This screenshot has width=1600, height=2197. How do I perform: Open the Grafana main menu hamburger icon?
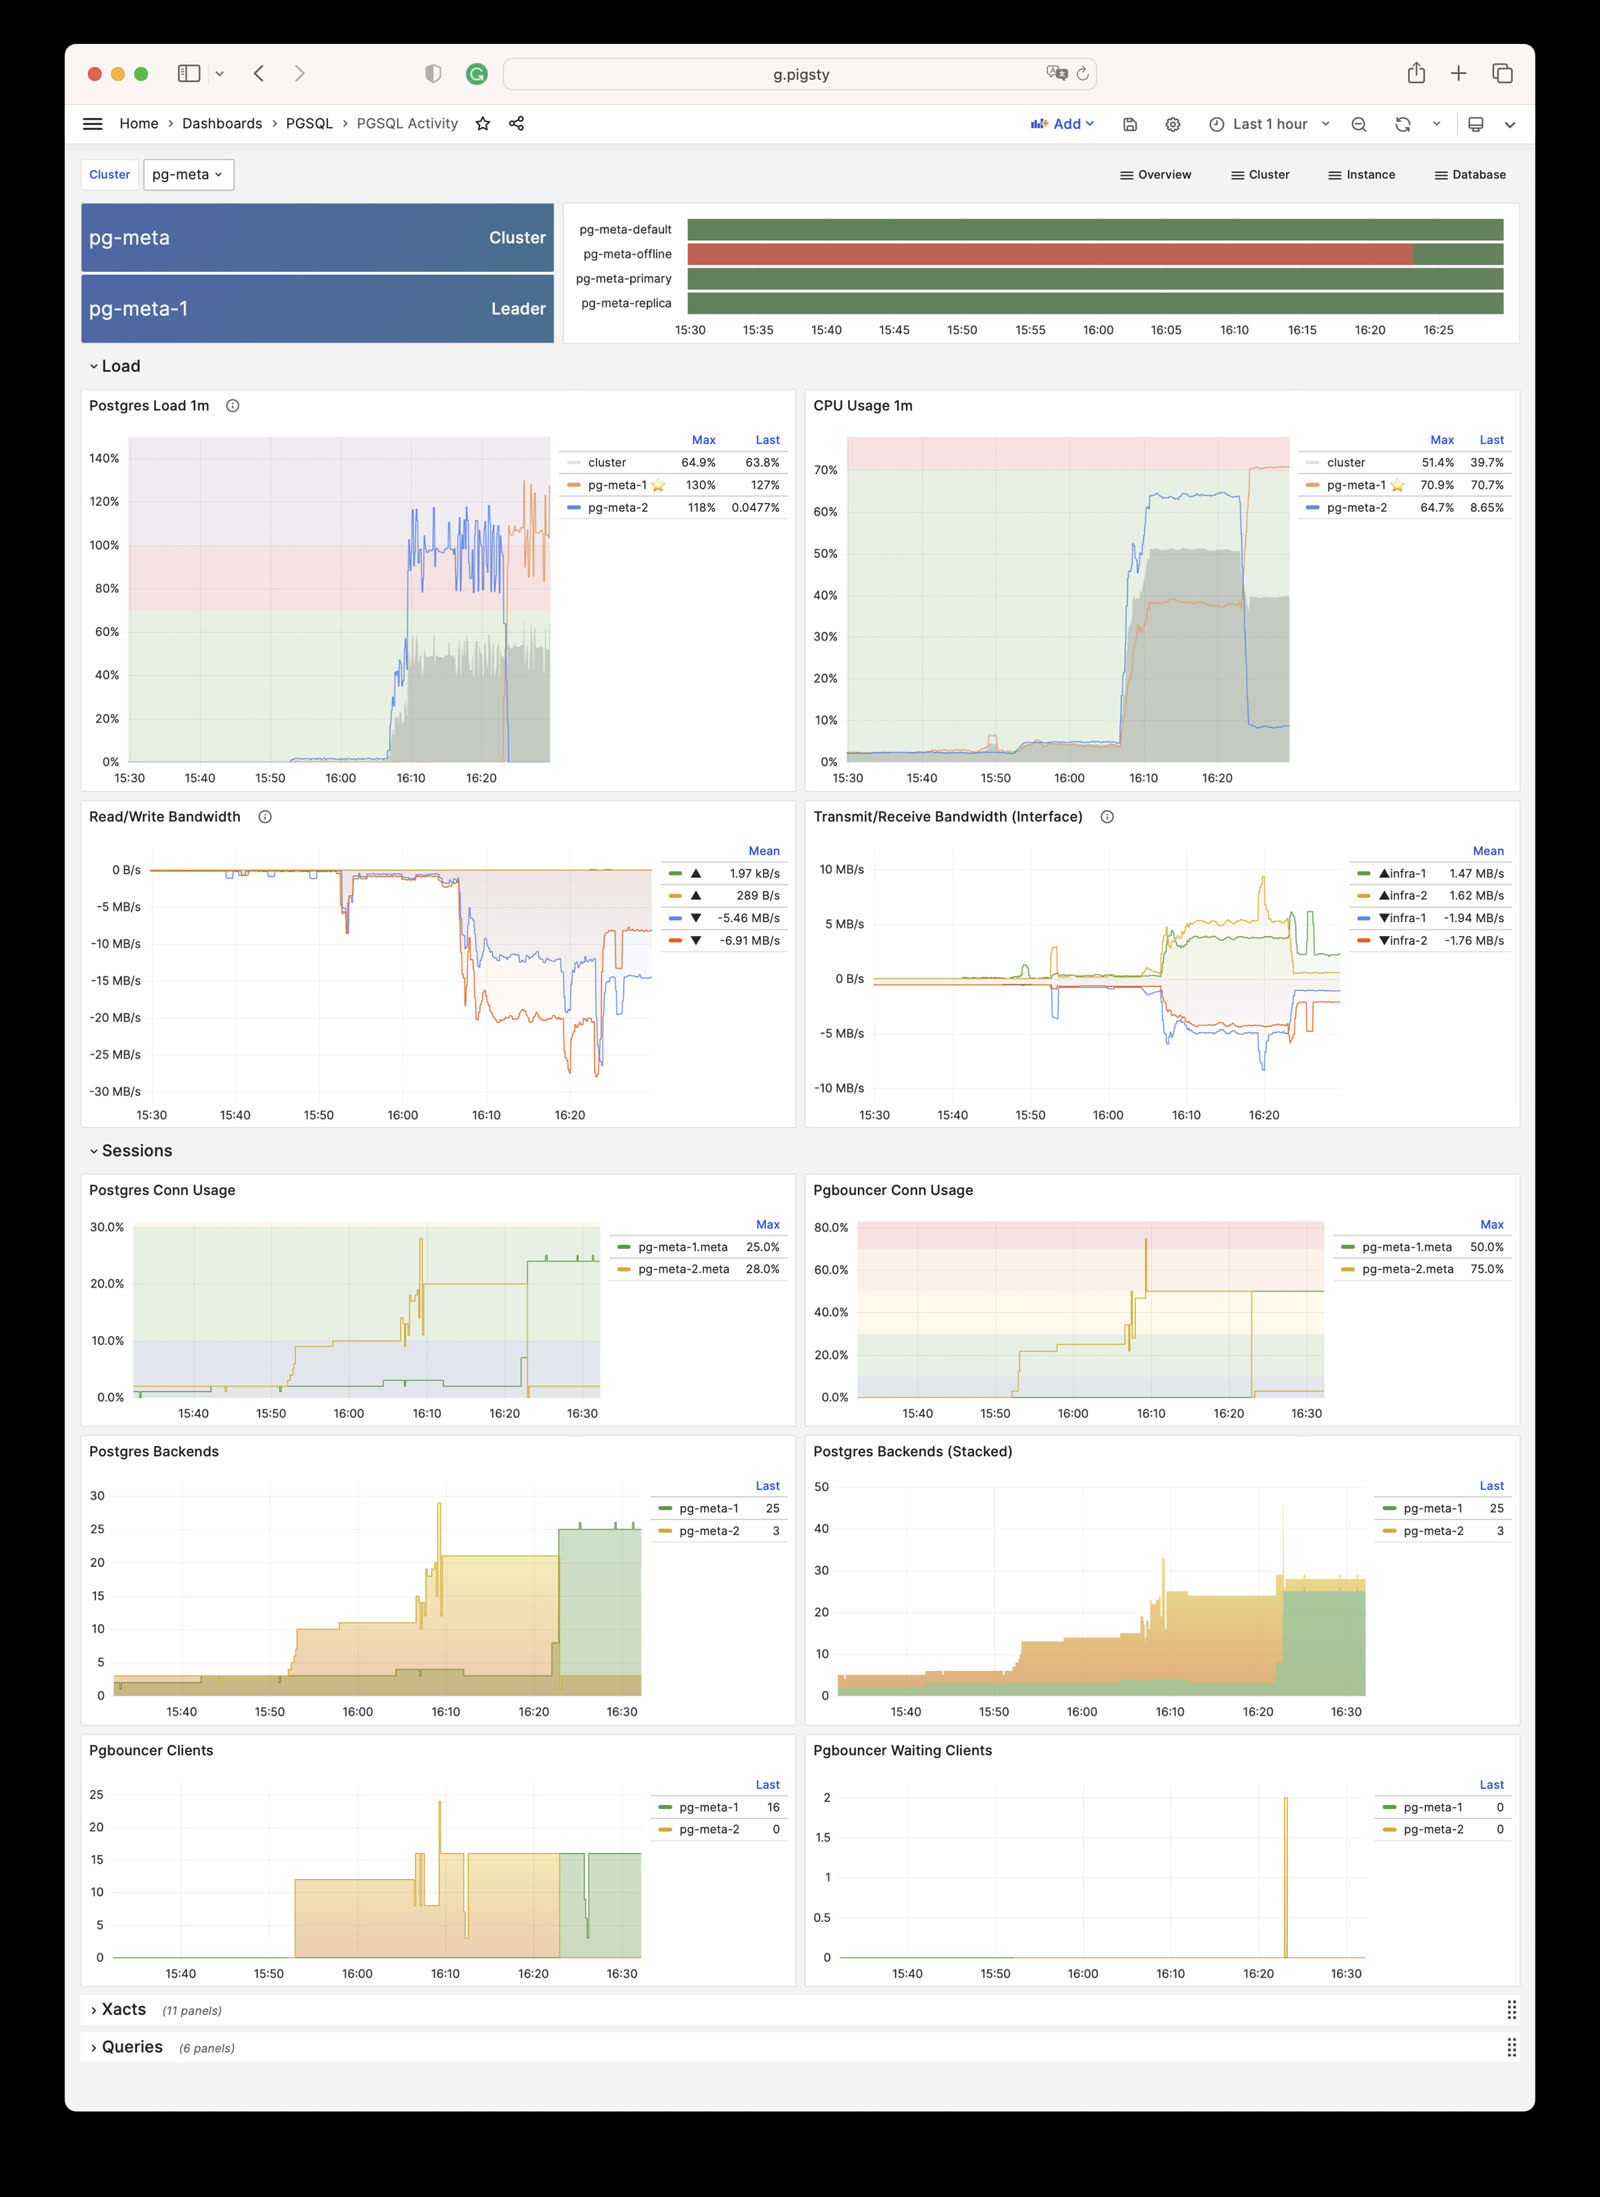pyautogui.click(x=92, y=123)
